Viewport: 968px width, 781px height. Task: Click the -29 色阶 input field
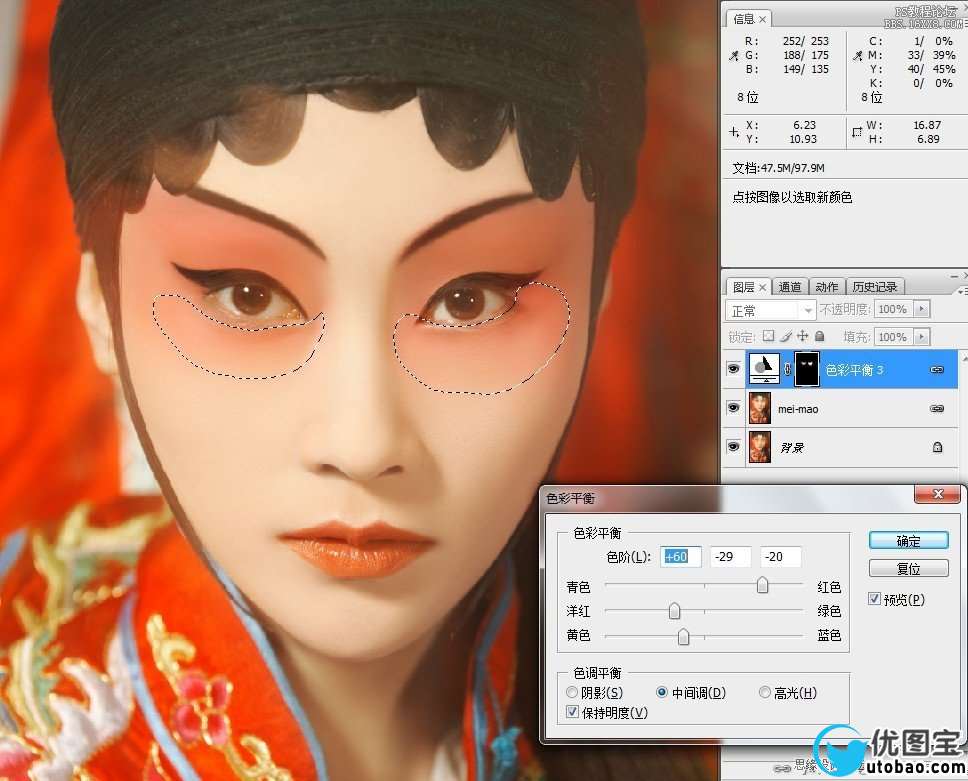click(x=730, y=556)
